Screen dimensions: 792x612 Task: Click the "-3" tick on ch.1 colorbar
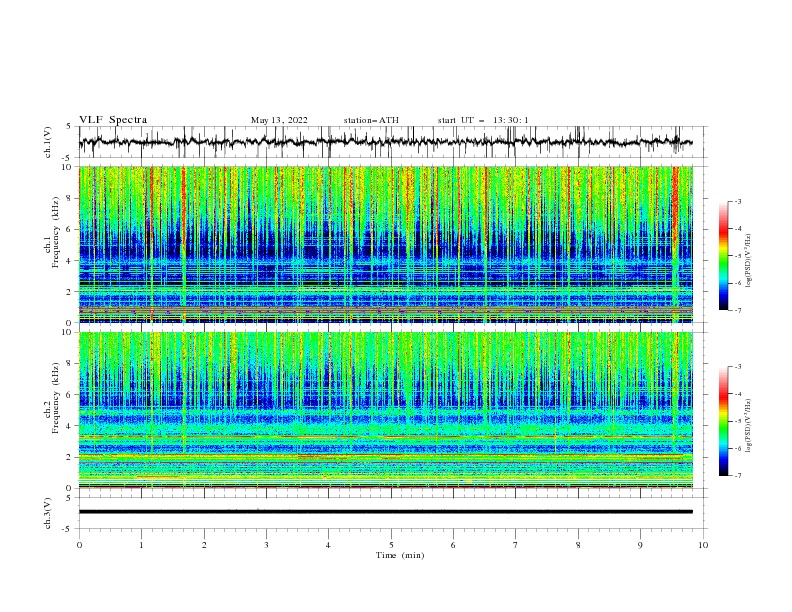[738, 201]
